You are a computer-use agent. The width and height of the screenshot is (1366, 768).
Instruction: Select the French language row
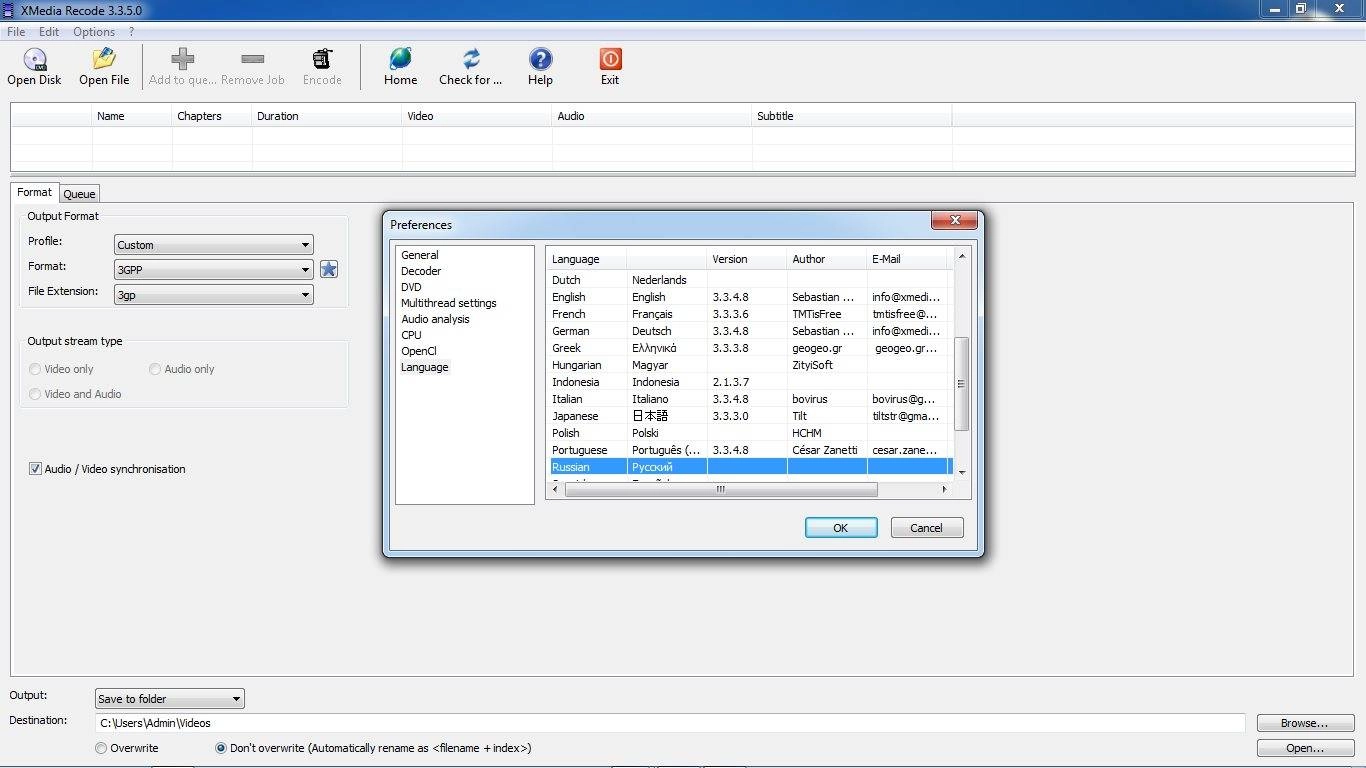(x=750, y=314)
